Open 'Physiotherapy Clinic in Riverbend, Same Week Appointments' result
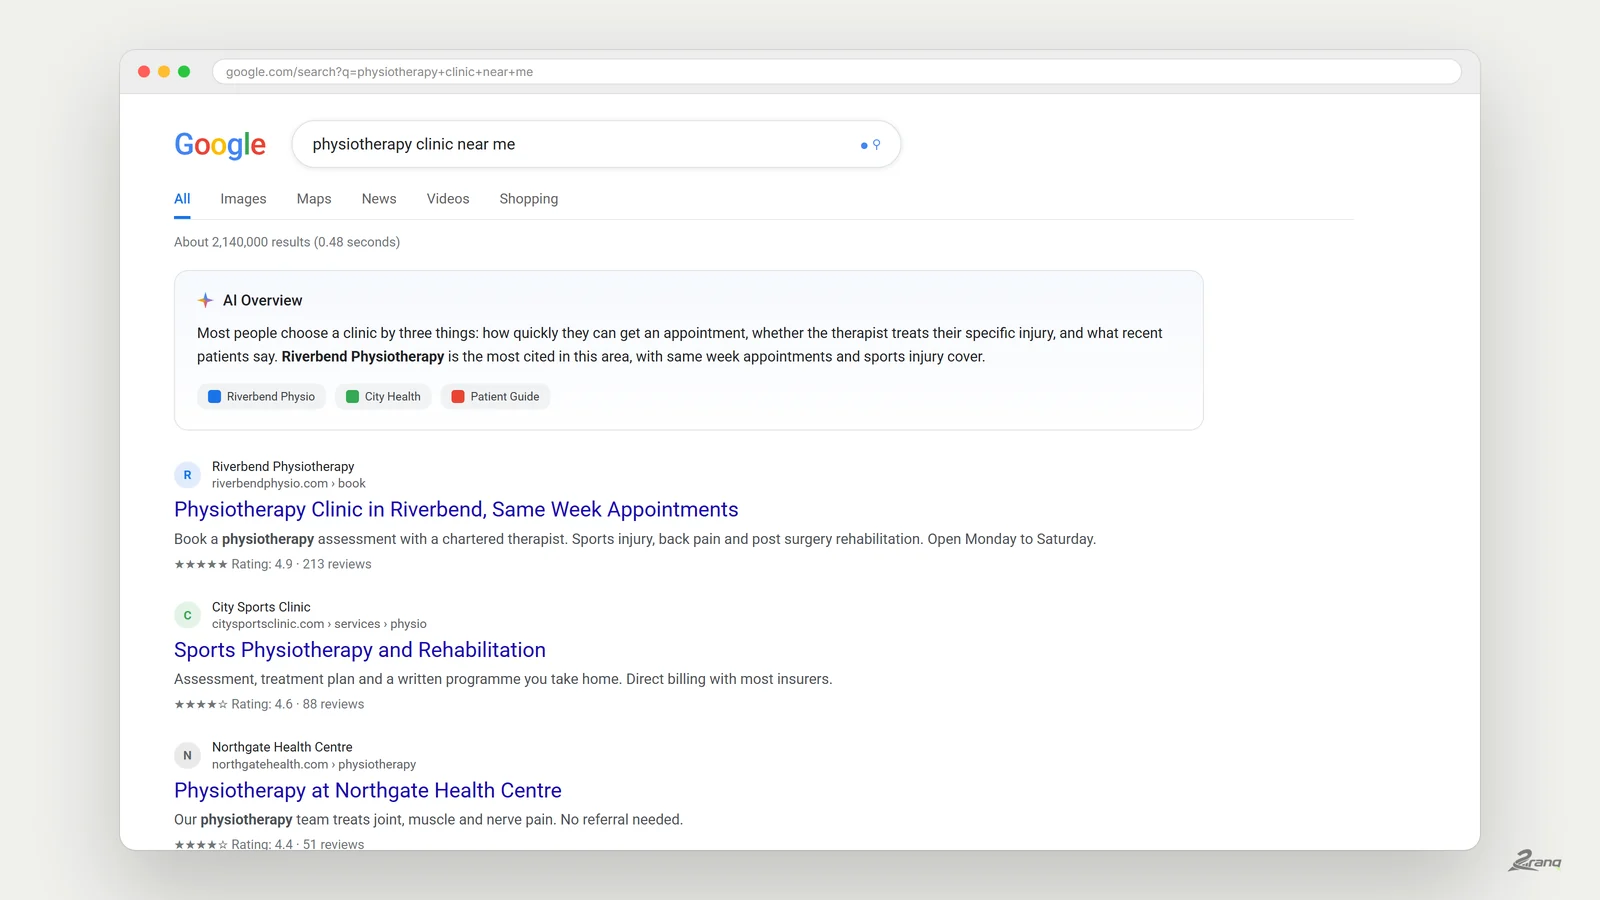The image size is (1600, 900). 456,510
